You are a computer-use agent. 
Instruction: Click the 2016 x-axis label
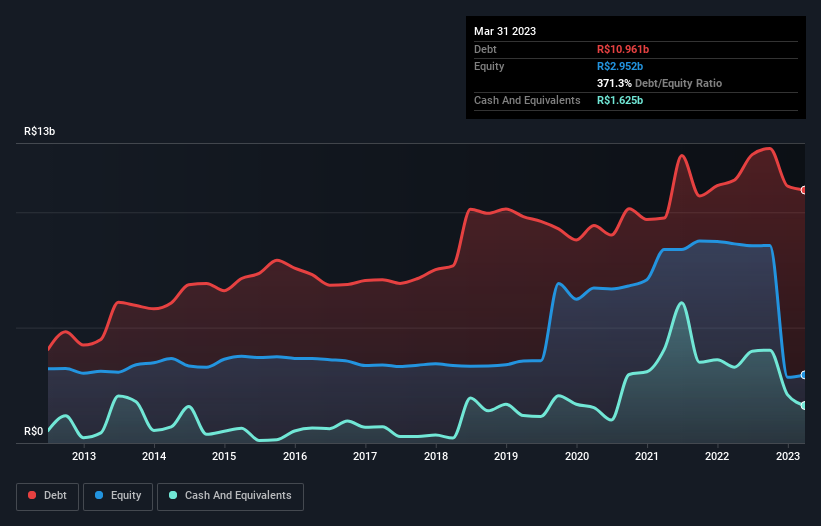pyautogui.click(x=295, y=456)
